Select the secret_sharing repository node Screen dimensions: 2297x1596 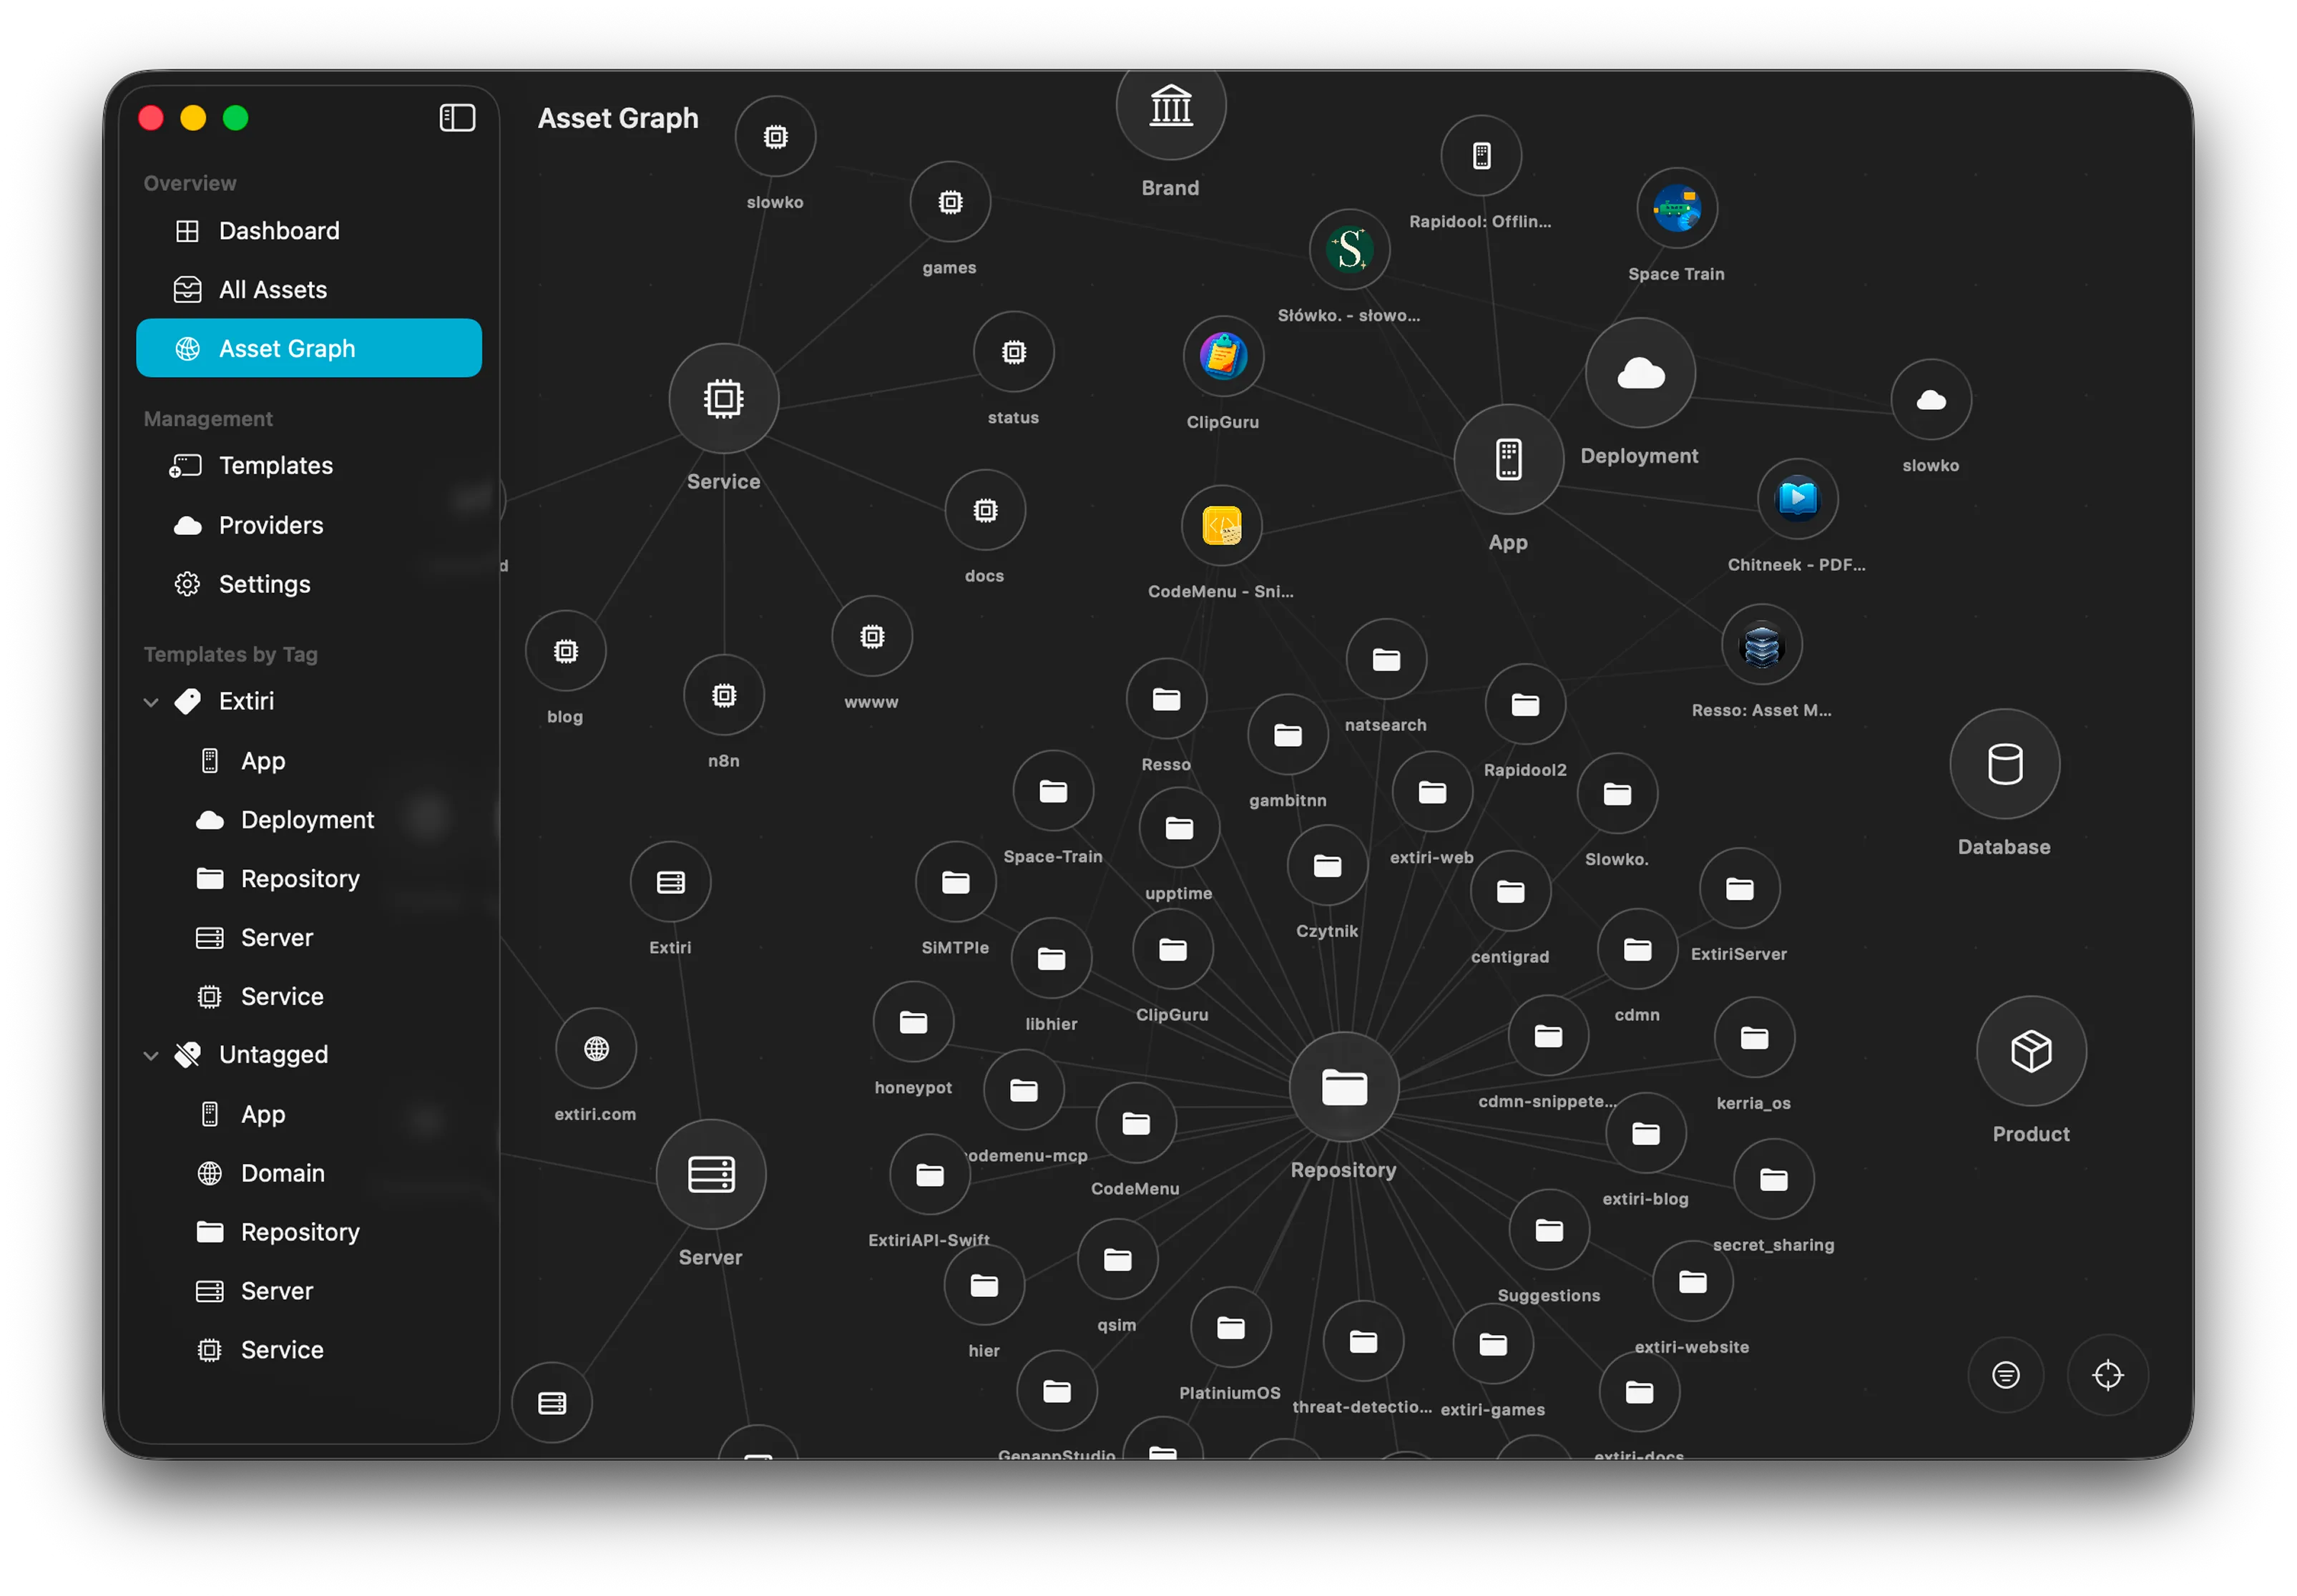[1773, 1180]
